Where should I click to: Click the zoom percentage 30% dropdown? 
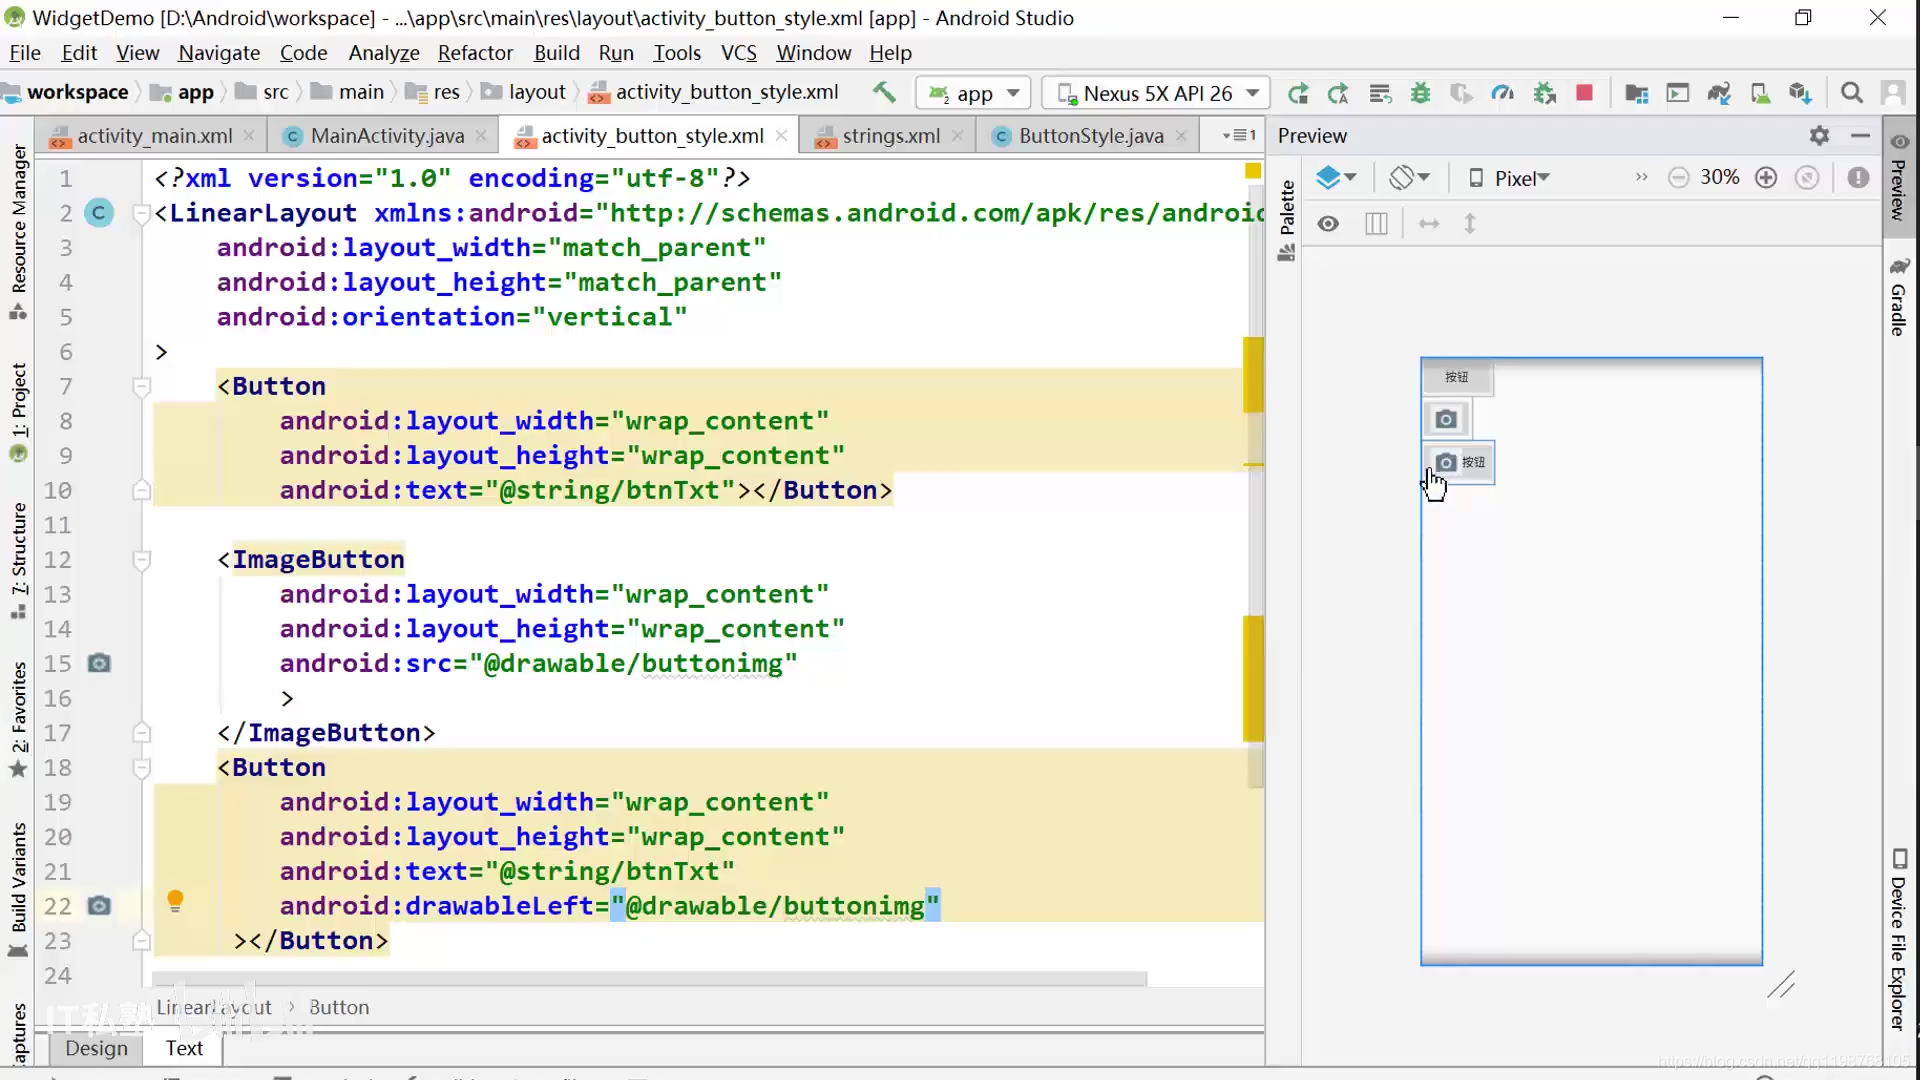click(x=1722, y=178)
